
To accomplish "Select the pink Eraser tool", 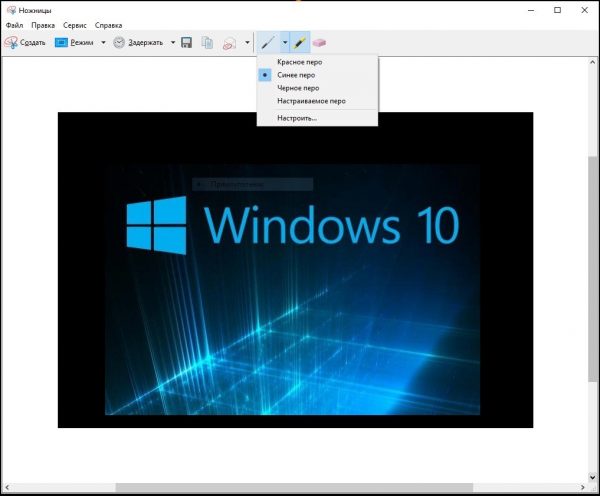I will (x=319, y=42).
